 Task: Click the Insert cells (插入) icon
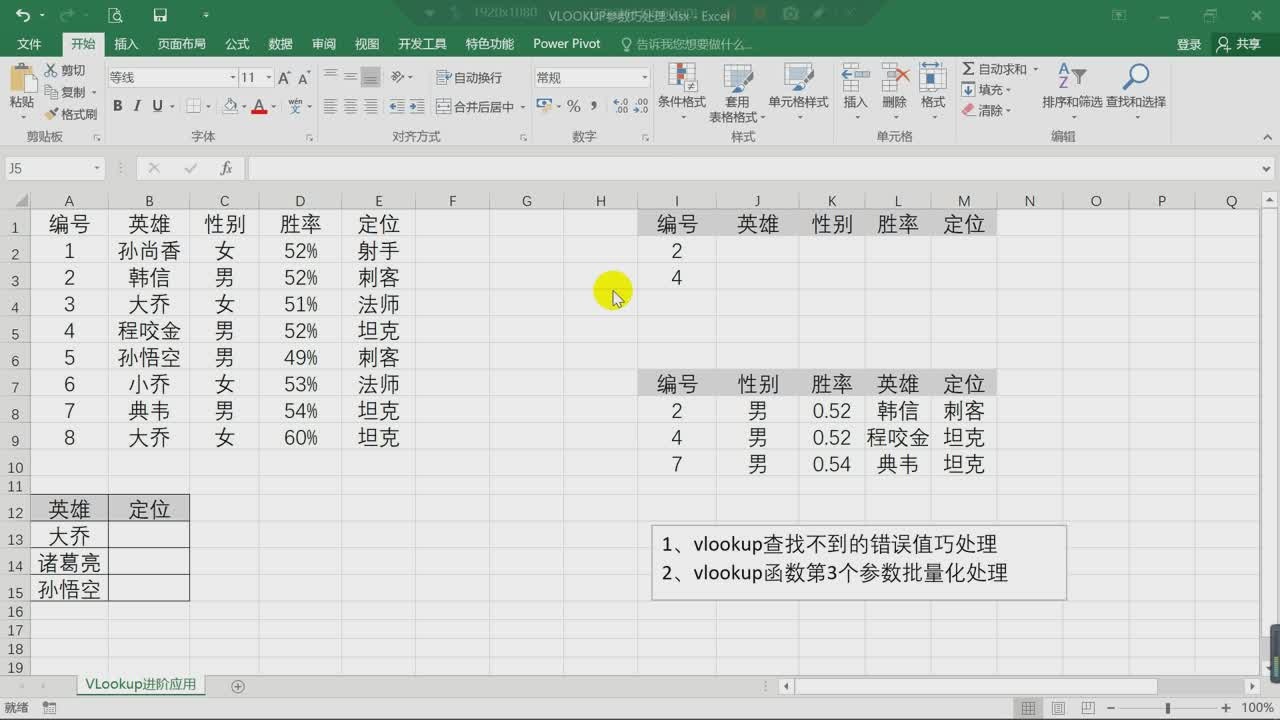pyautogui.click(x=855, y=76)
